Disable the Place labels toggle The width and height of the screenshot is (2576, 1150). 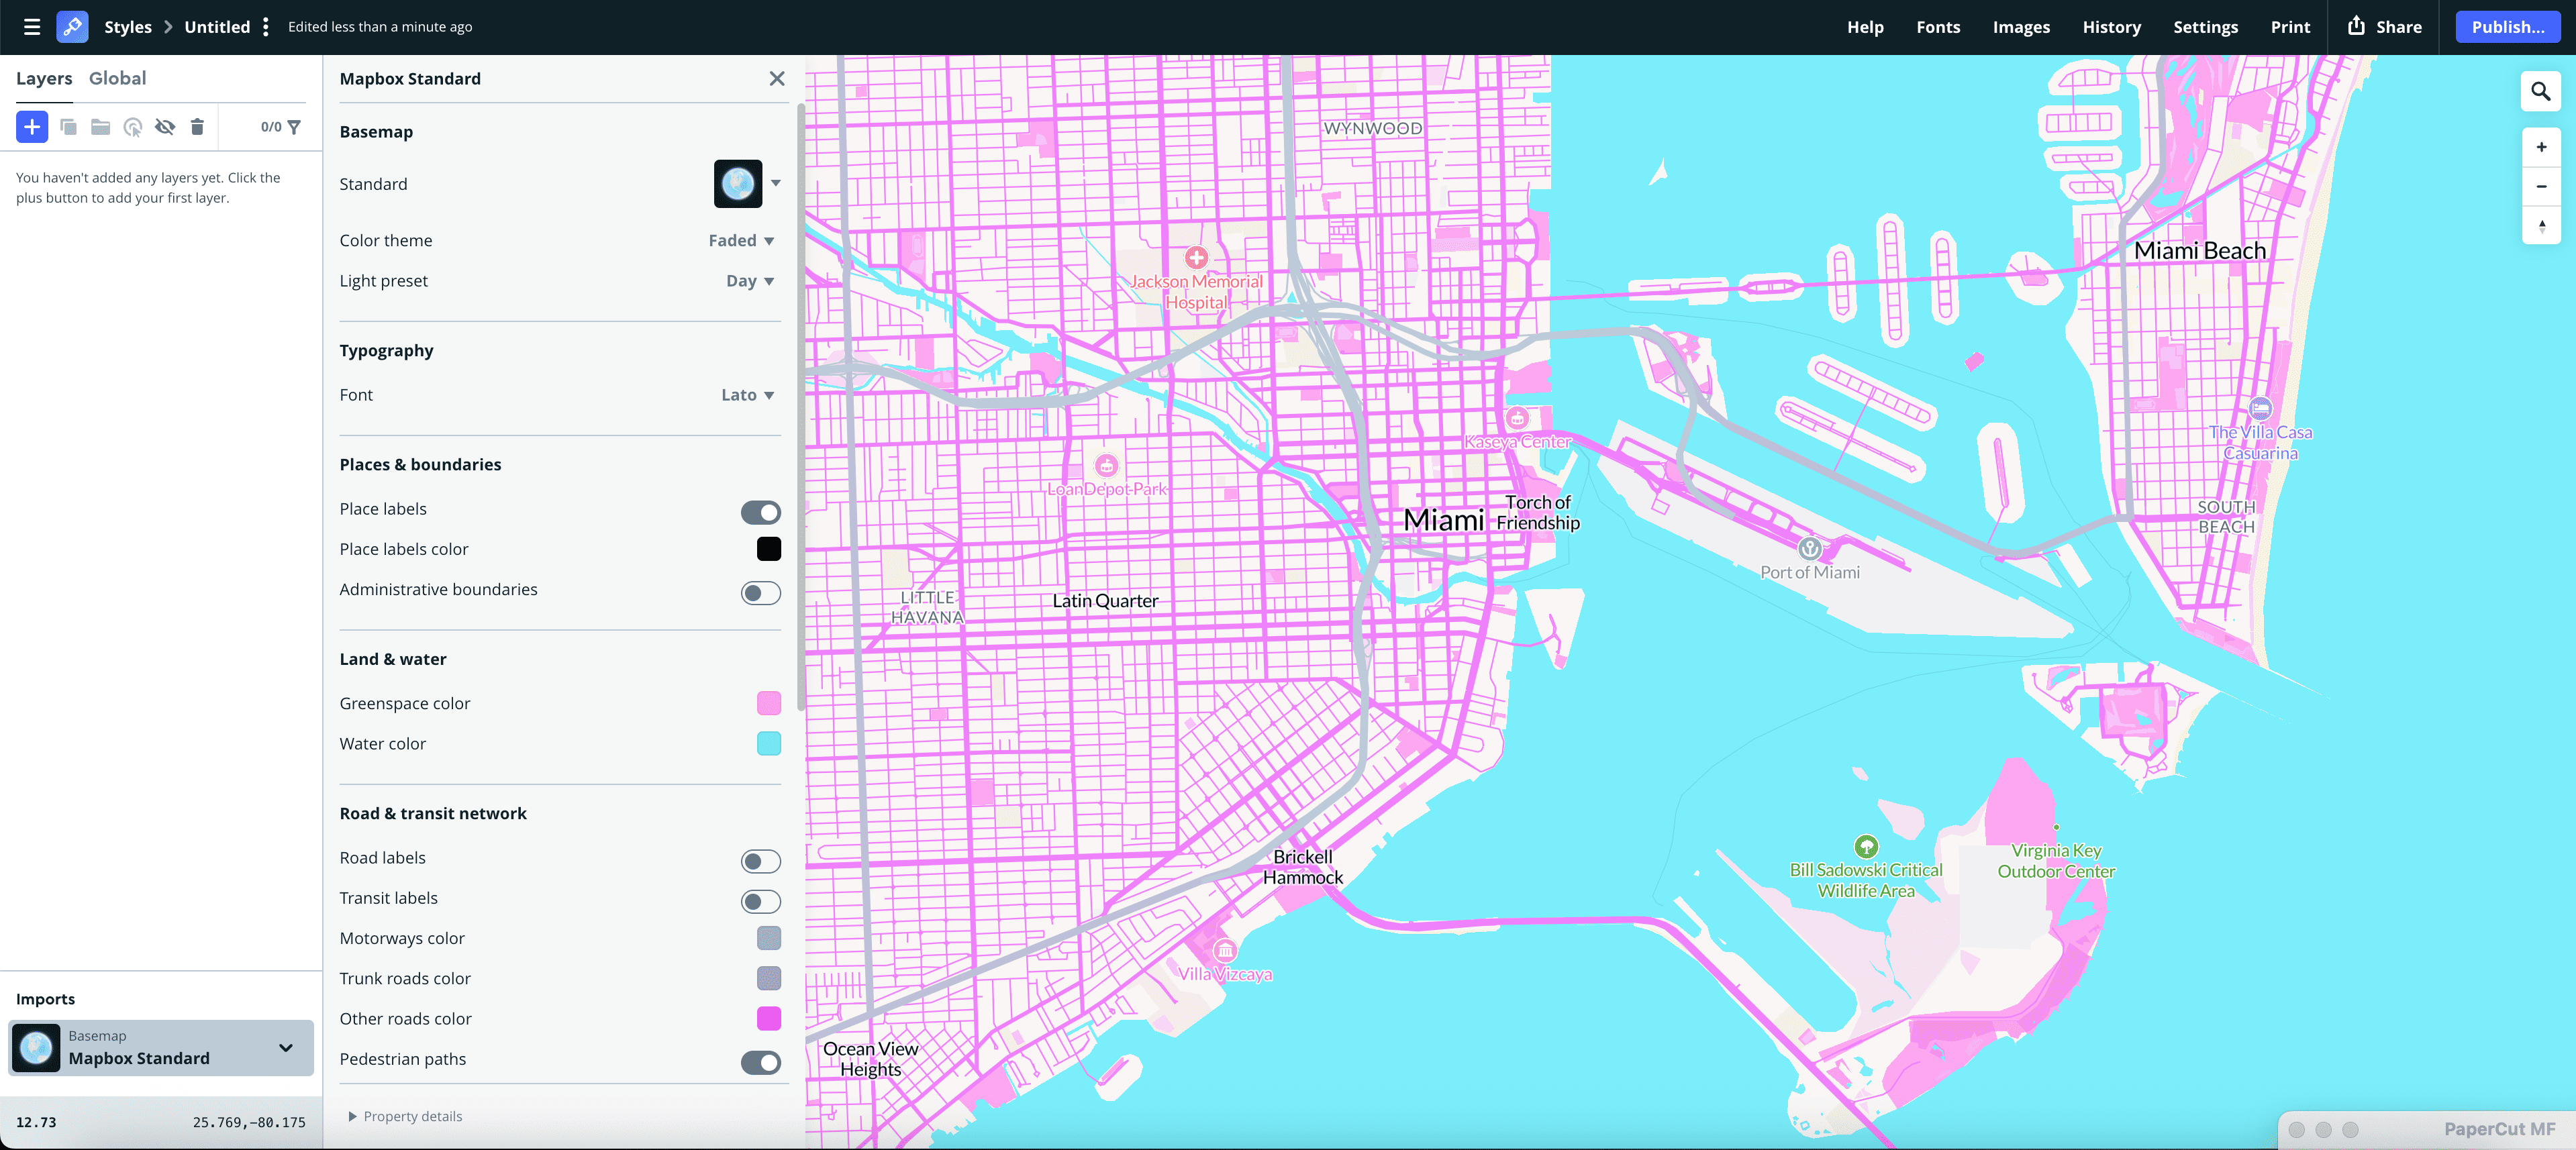click(760, 512)
